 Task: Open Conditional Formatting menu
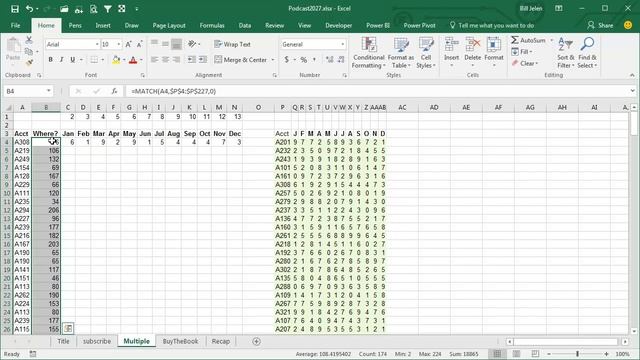click(369, 53)
